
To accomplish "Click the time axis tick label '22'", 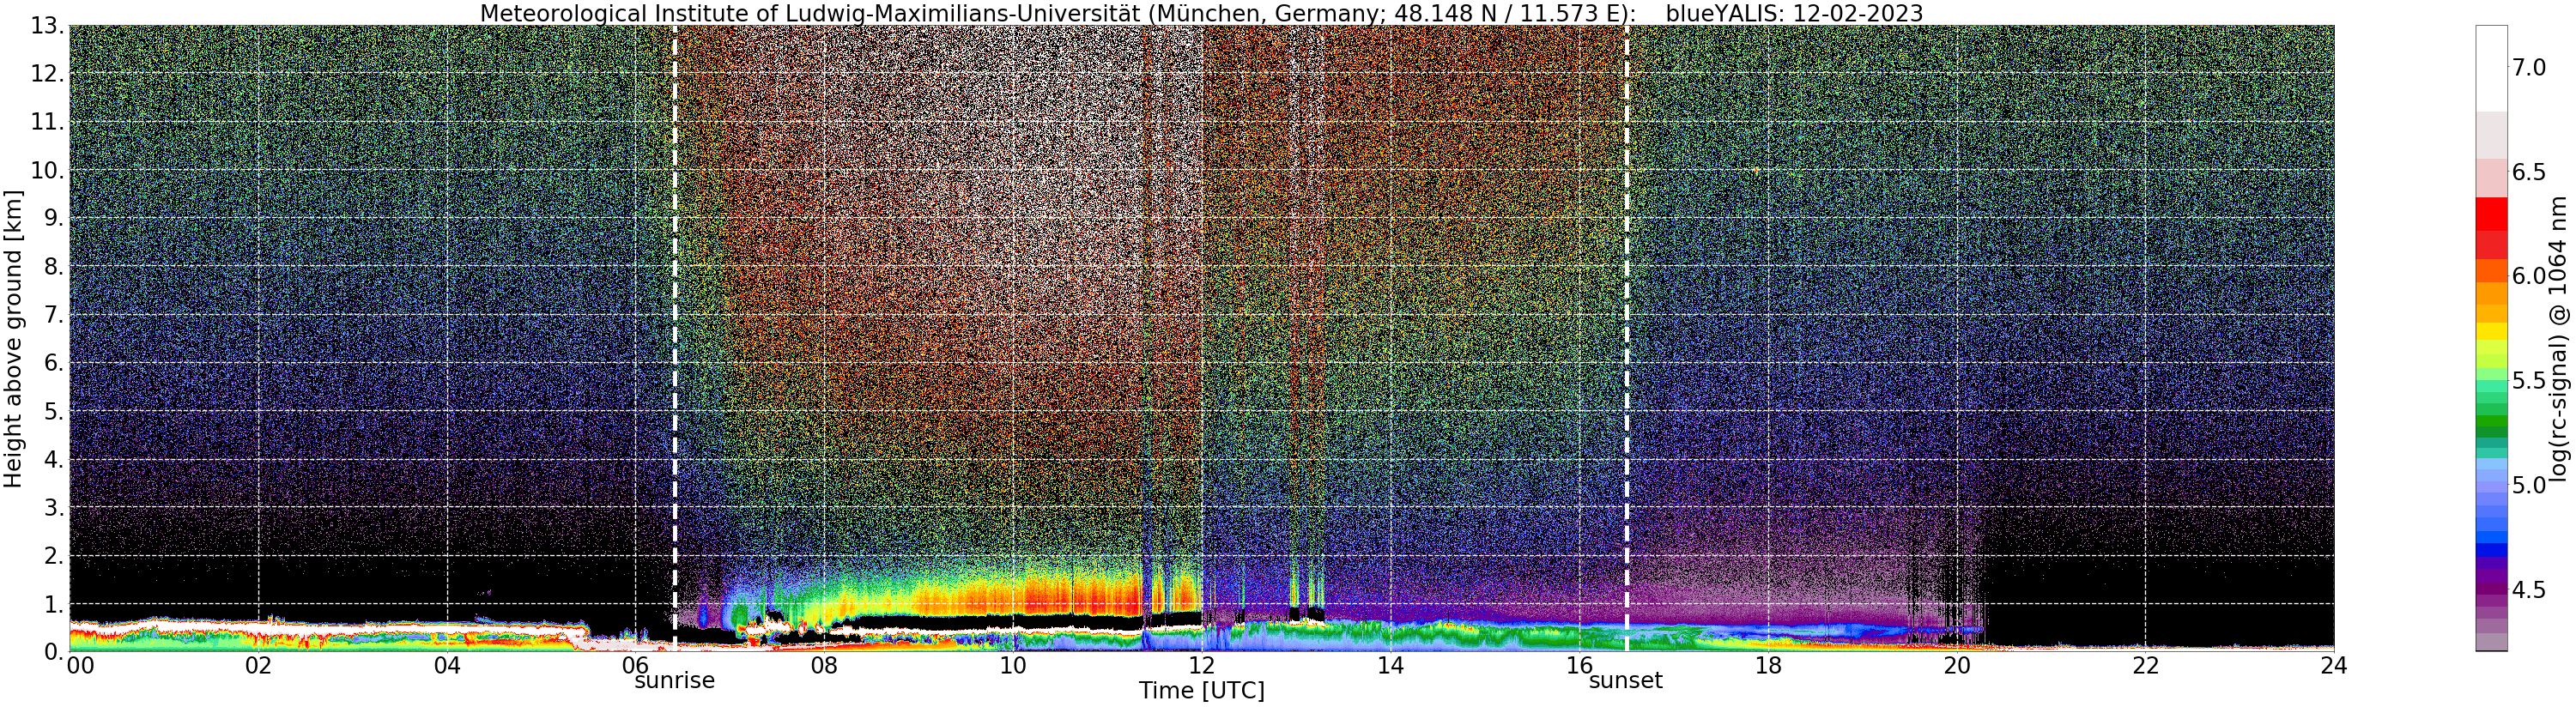I will (2146, 666).
